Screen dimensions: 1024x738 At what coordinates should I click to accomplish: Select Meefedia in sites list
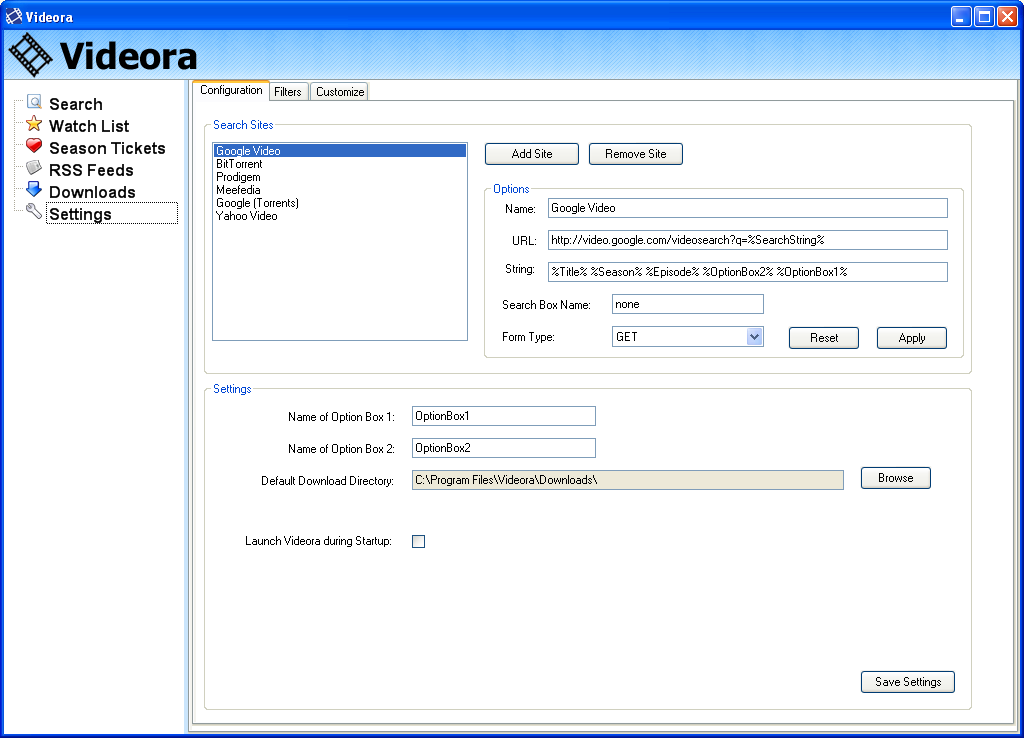pyautogui.click(x=340, y=190)
